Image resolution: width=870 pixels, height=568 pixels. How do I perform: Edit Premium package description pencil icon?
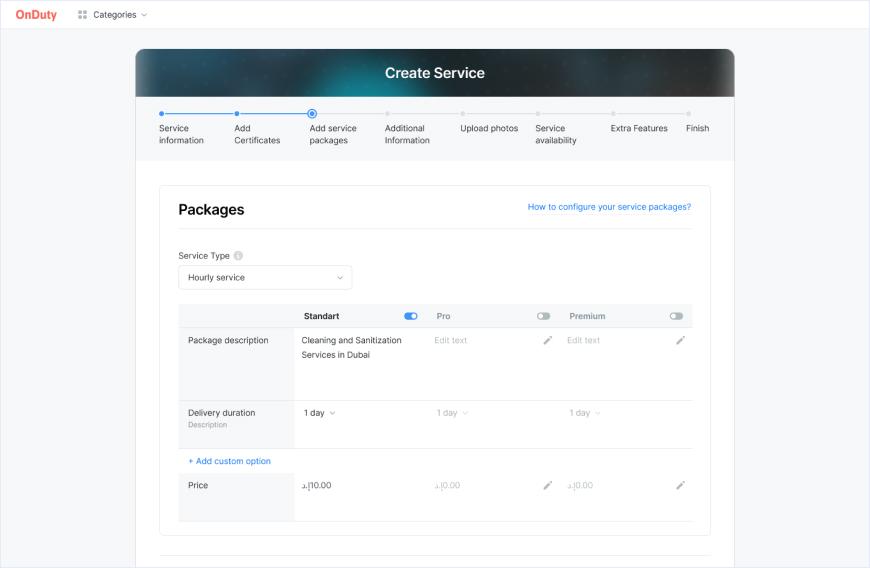click(x=680, y=340)
